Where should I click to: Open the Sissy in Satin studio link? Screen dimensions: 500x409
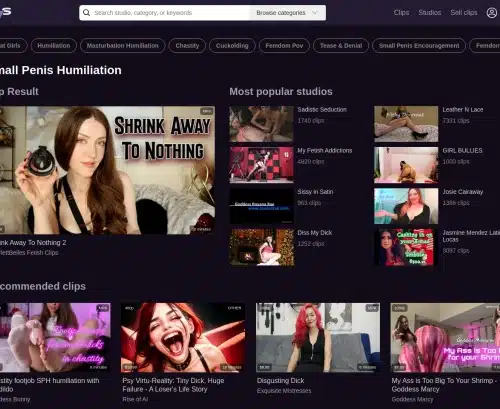(315, 192)
